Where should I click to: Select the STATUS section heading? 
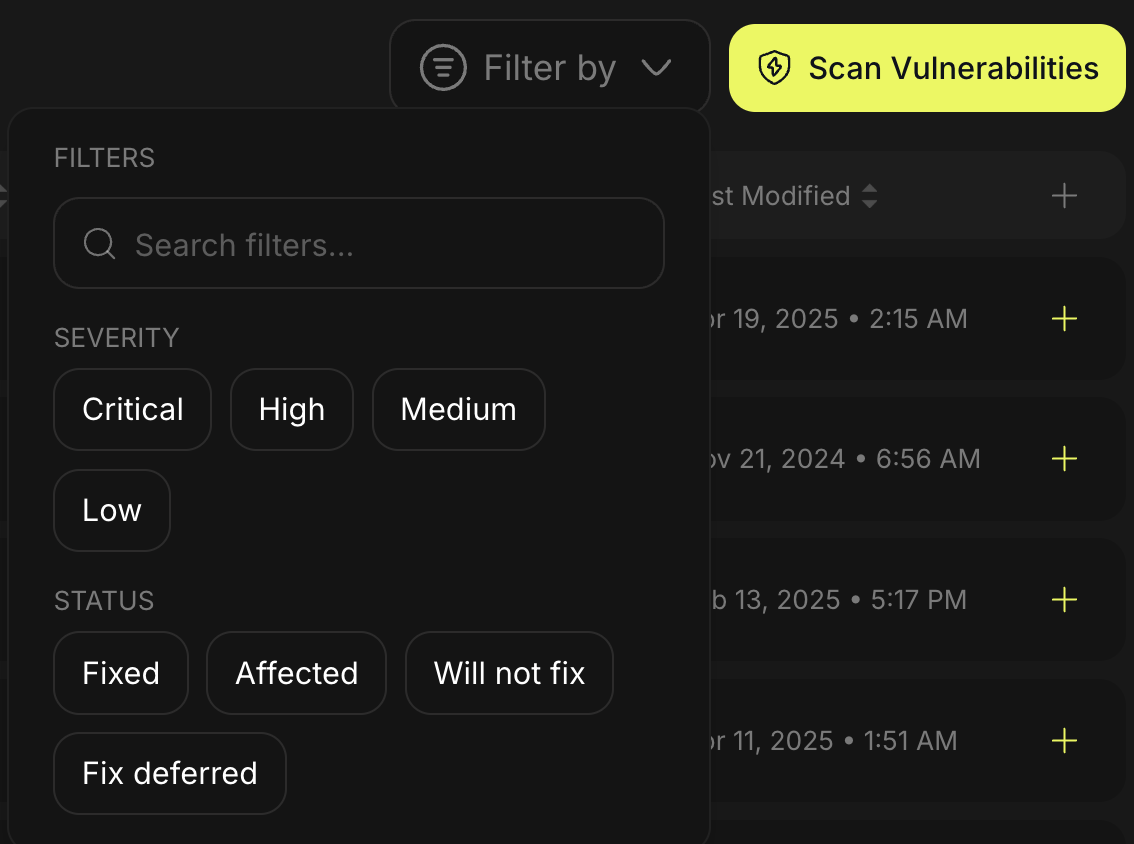[104, 600]
